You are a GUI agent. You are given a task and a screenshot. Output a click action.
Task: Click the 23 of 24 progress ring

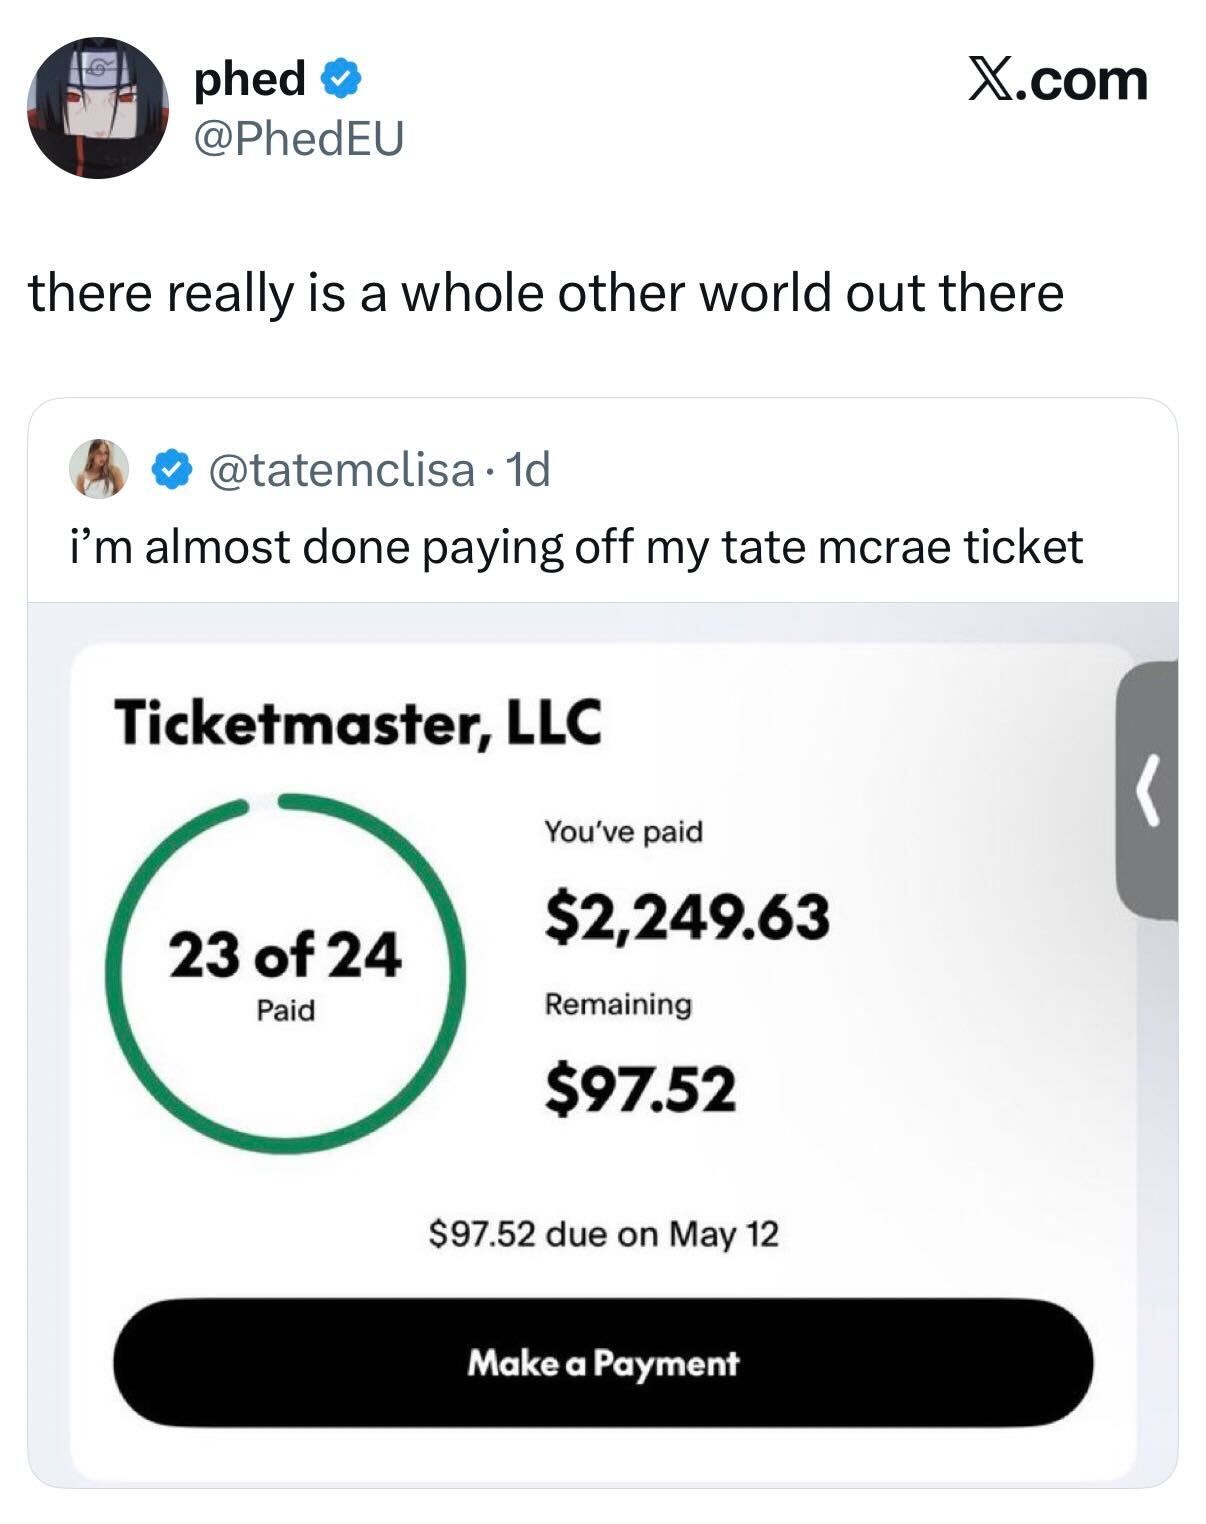click(285, 970)
